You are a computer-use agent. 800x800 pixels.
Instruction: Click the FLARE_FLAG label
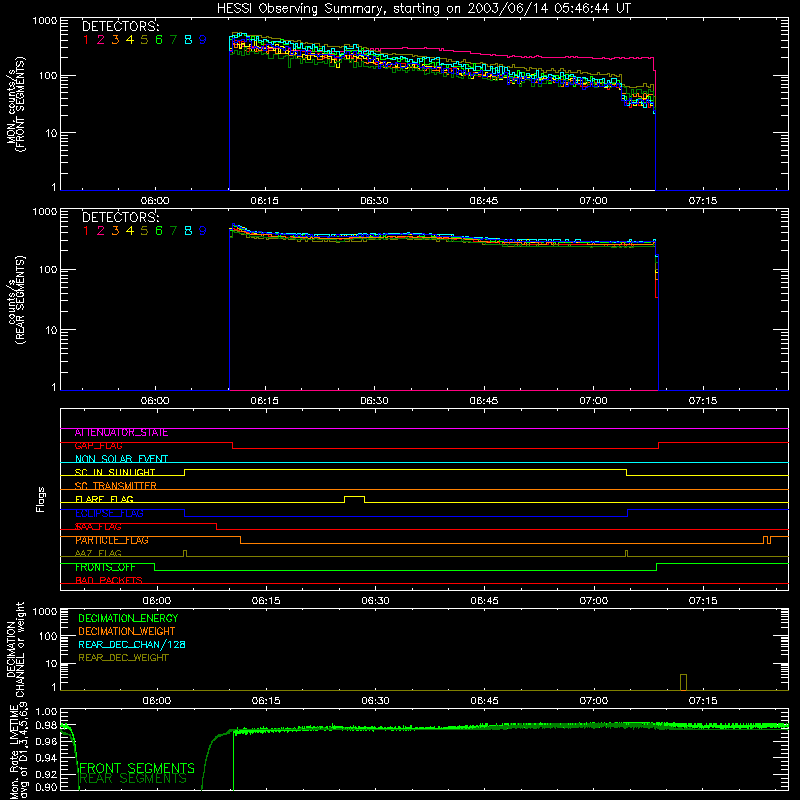tap(104, 499)
